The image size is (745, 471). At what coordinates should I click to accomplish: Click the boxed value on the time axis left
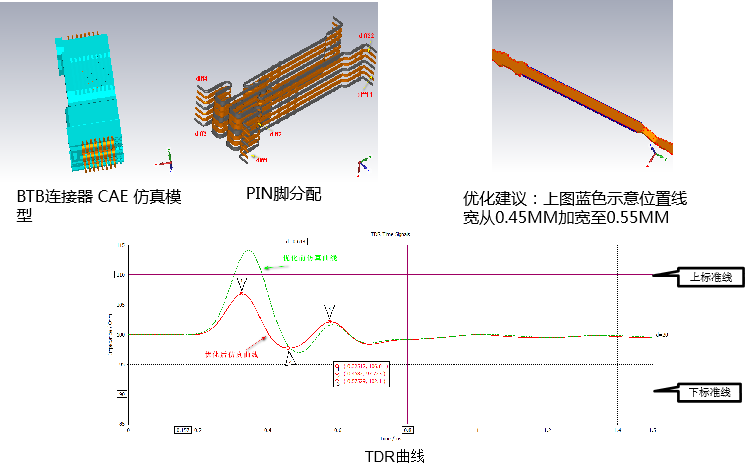tap(183, 429)
